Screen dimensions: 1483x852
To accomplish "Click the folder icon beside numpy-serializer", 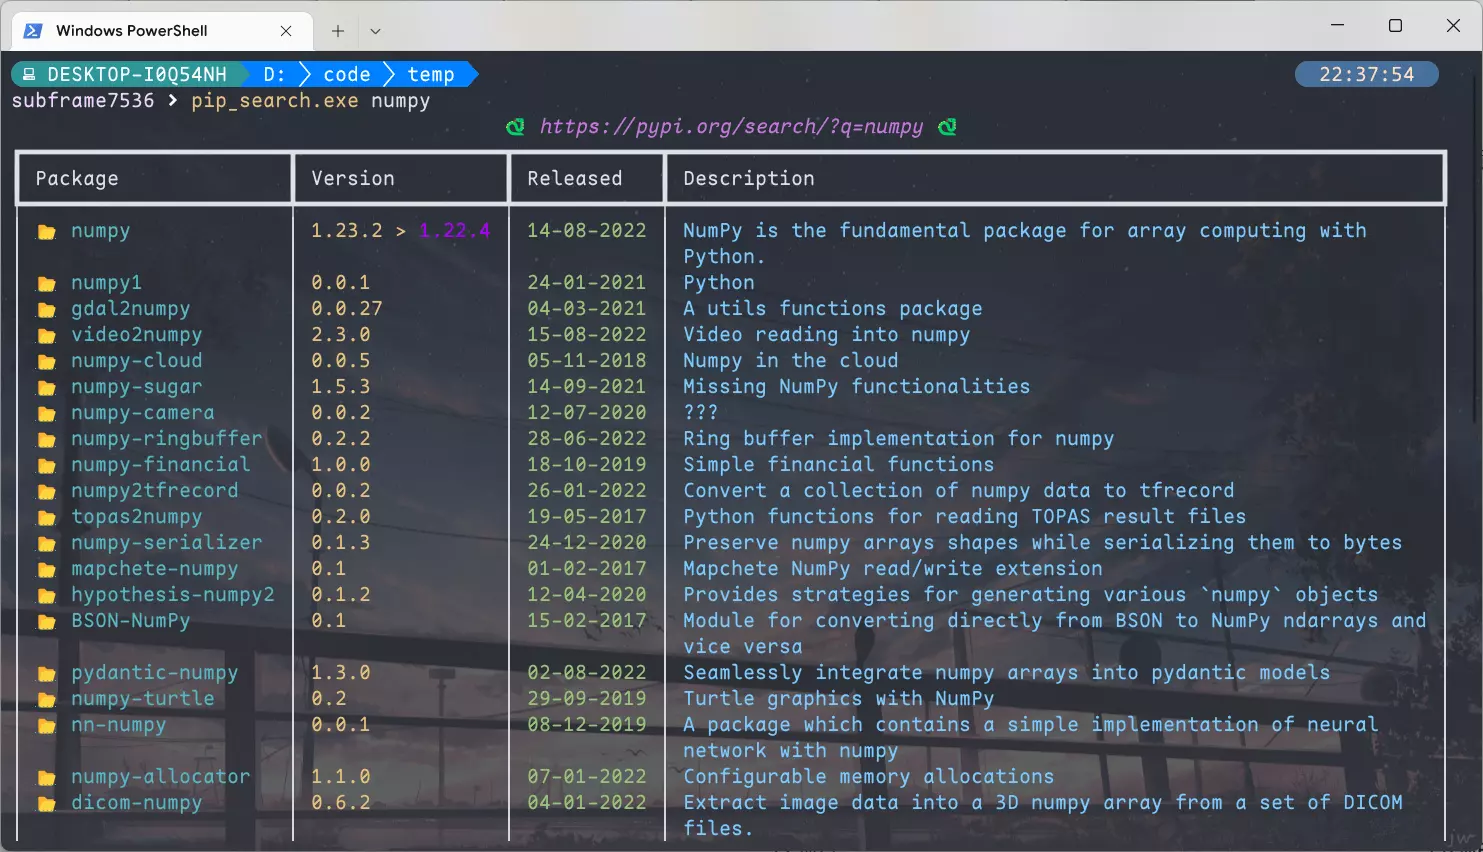I will tap(46, 544).
